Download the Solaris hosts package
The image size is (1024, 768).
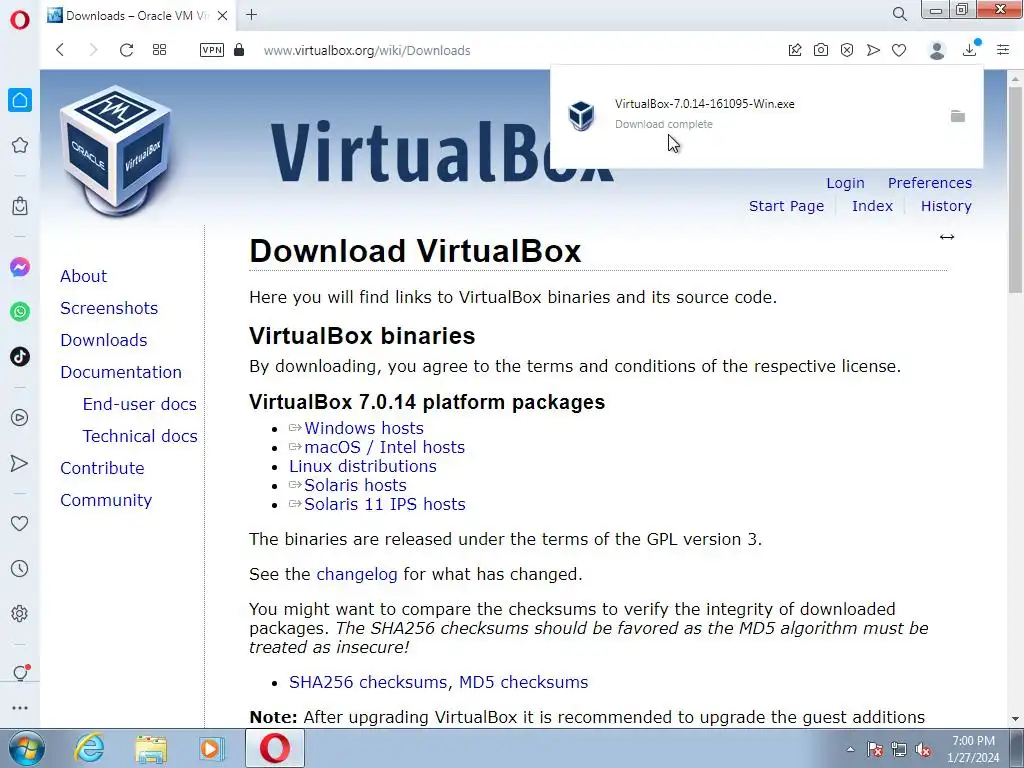(355, 485)
